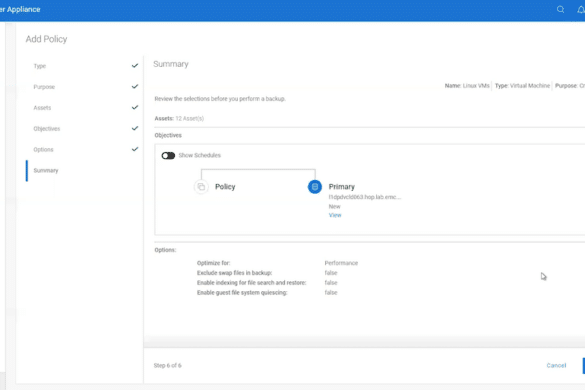Click the '12 Asset(s)' count text
The image size is (585, 390).
190,118
